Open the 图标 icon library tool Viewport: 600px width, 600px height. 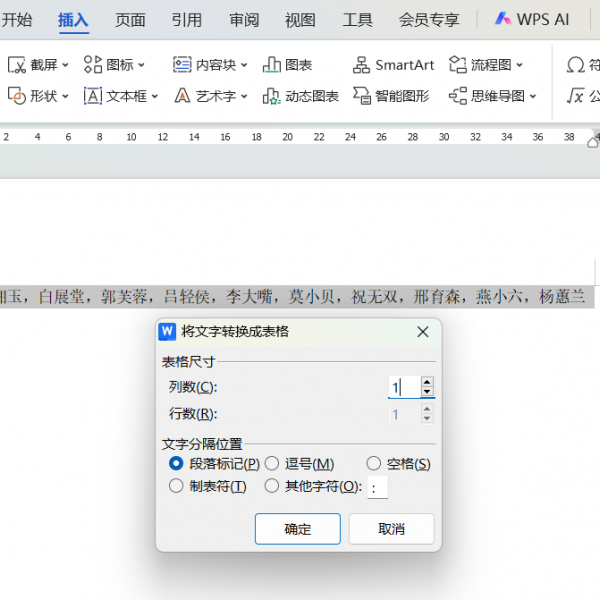93,65
